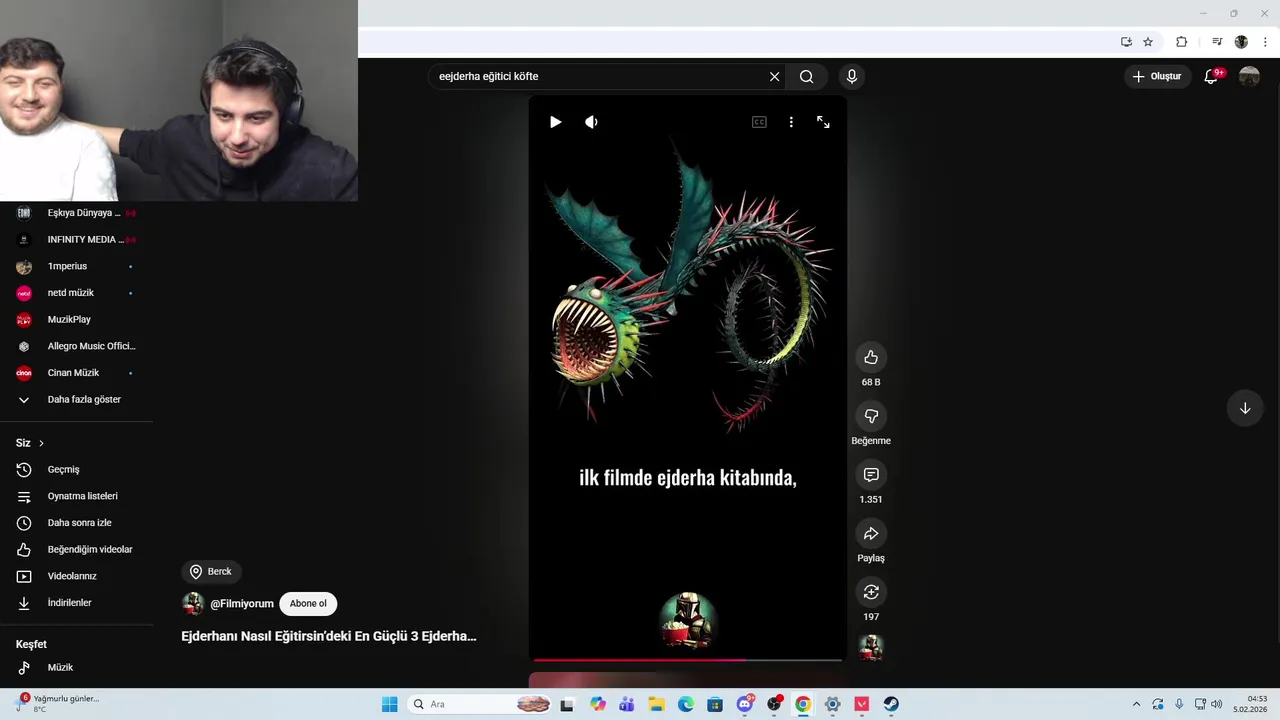The image size is (1280, 720).
Task: Bookmark this page with the star icon
Action: [x=1148, y=42]
